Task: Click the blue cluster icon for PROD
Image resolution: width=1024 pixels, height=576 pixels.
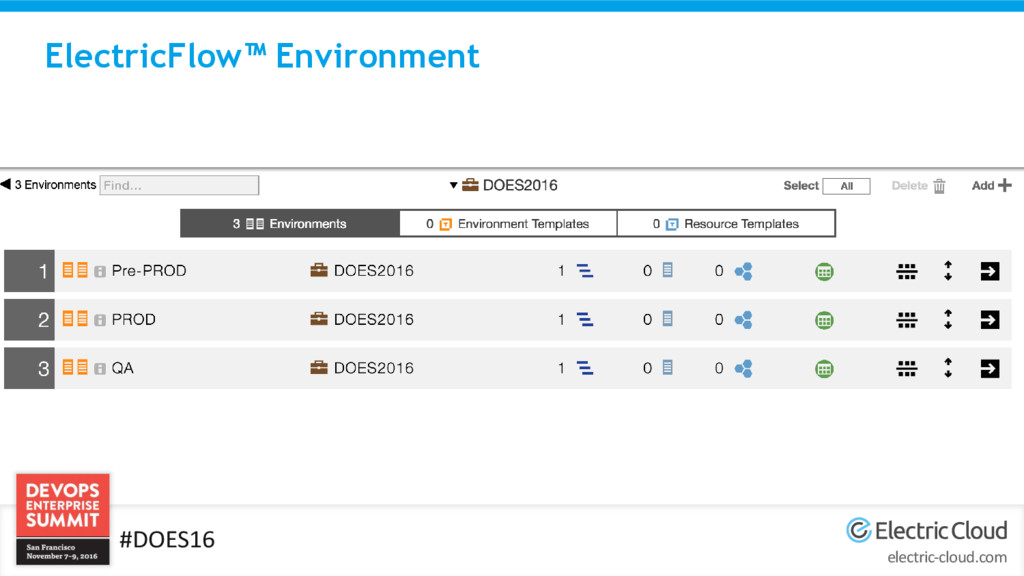Action: [743, 320]
